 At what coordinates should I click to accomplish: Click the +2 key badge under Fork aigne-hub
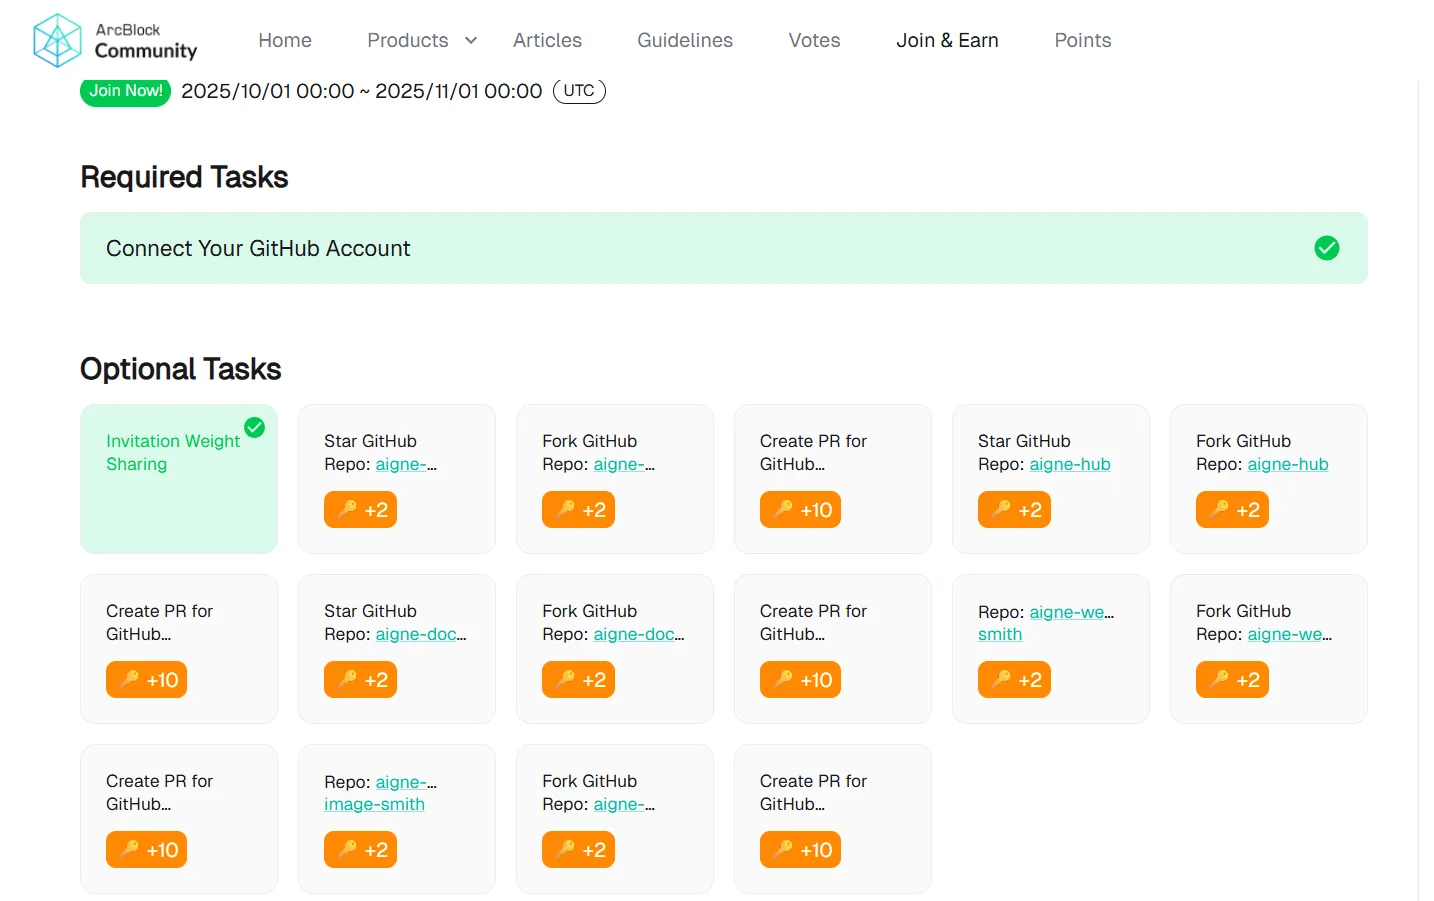(1232, 510)
